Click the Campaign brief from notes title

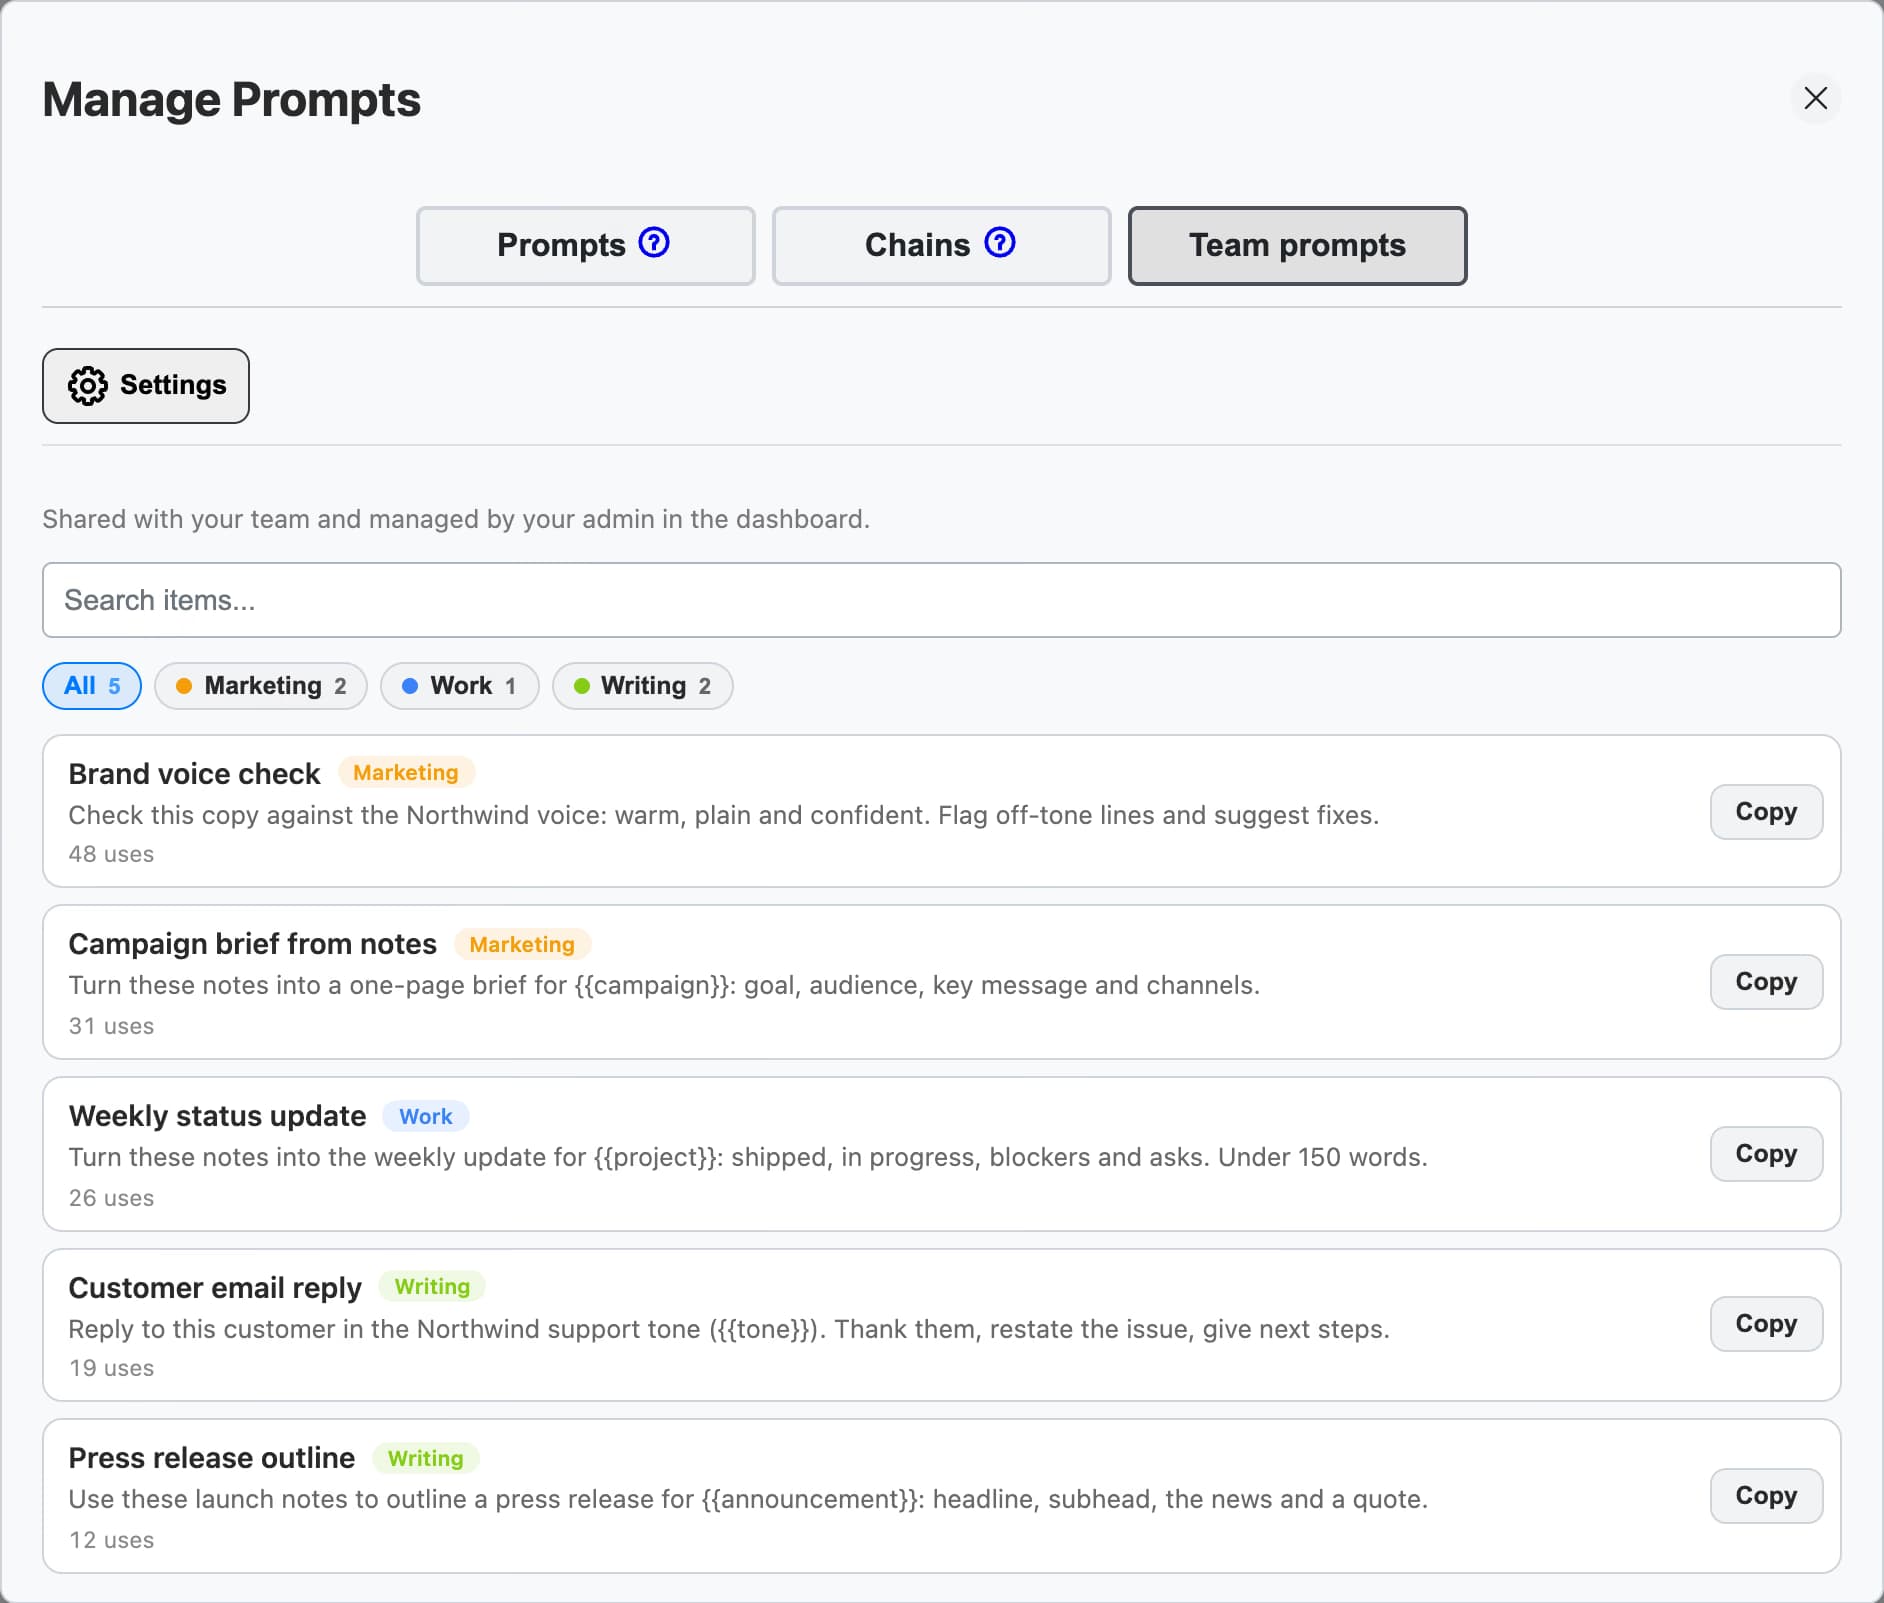252,944
